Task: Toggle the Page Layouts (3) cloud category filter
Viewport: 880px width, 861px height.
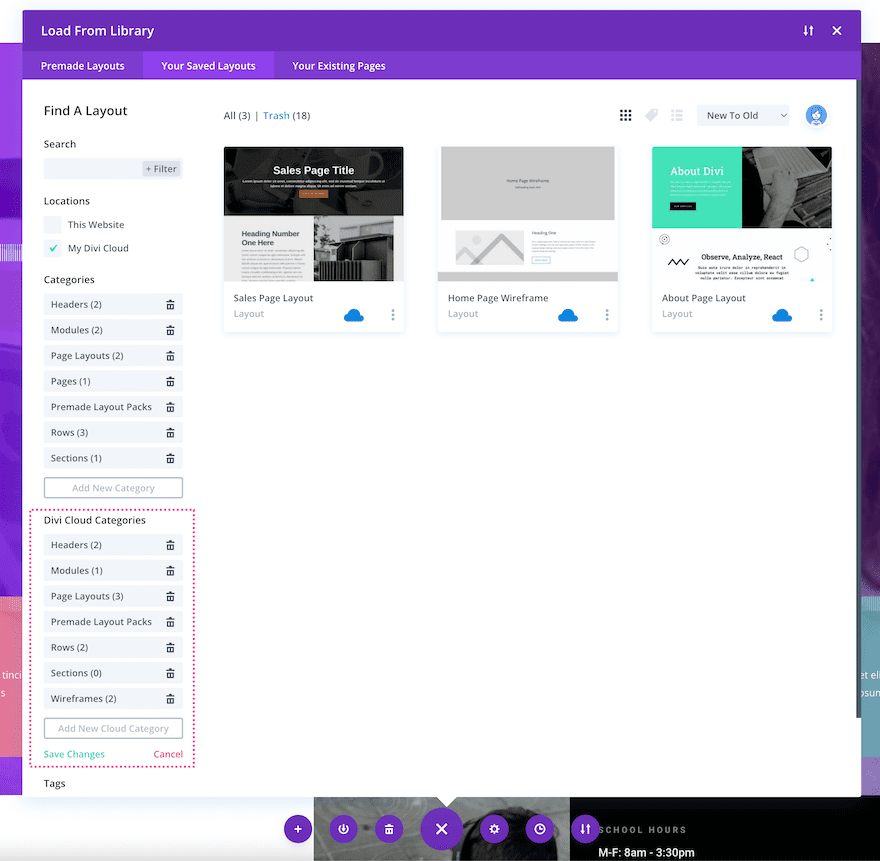Action: coord(100,597)
